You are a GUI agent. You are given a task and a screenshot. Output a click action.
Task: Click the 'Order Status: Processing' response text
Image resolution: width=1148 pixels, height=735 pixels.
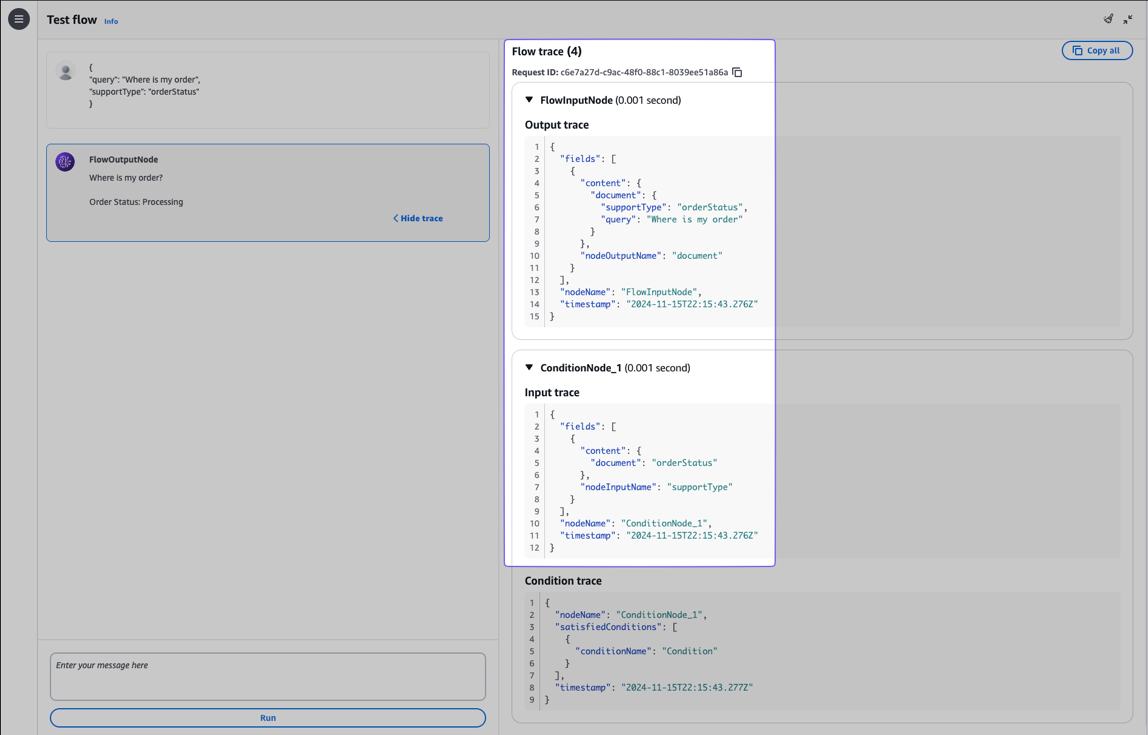pyautogui.click(x=136, y=202)
